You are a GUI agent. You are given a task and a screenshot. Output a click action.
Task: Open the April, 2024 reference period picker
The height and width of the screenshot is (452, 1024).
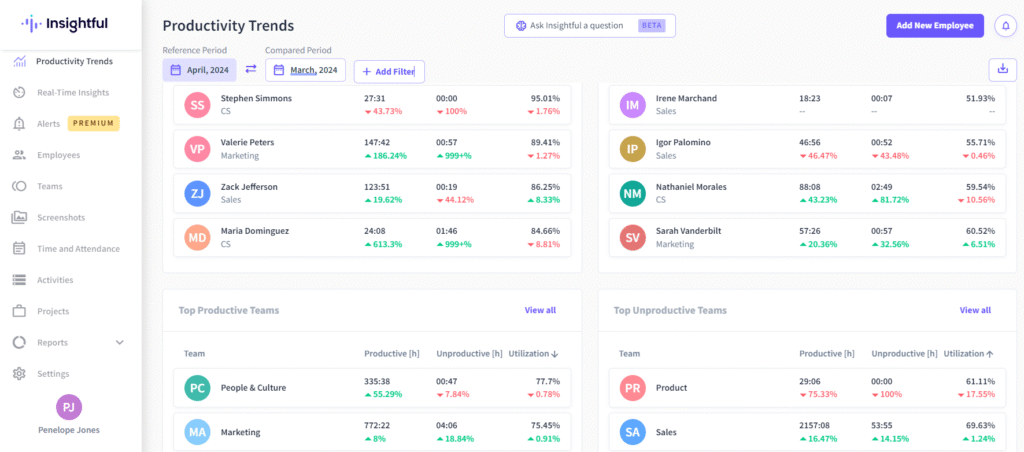click(200, 70)
